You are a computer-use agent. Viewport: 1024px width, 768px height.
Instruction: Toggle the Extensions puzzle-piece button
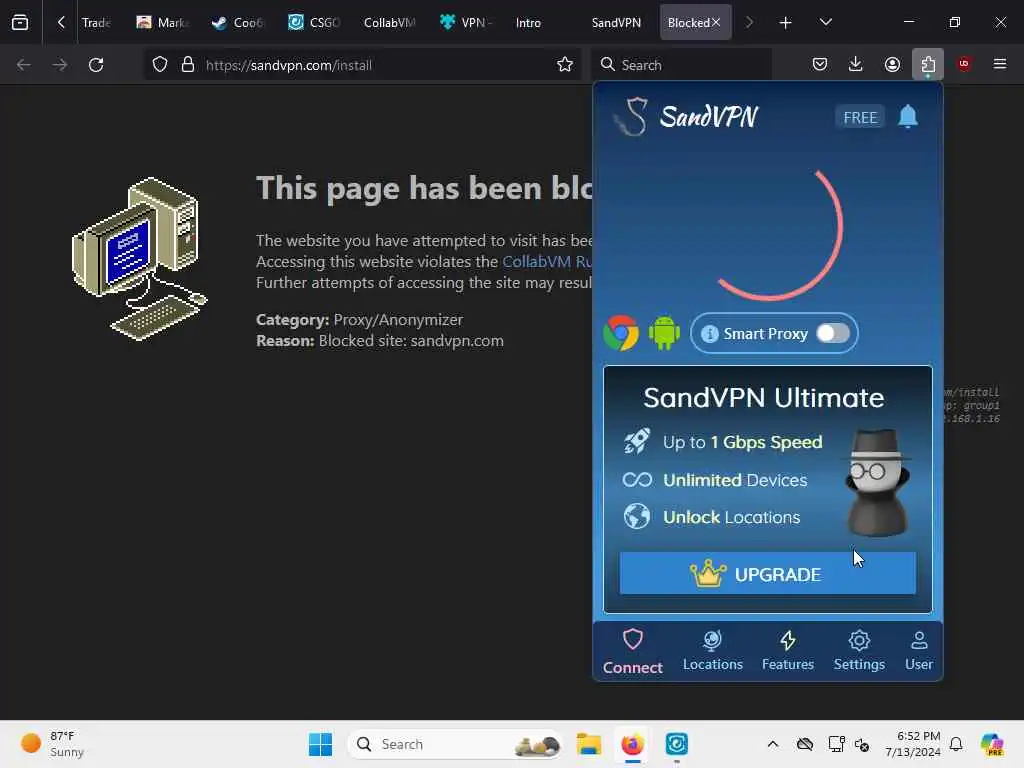coord(928,64)
